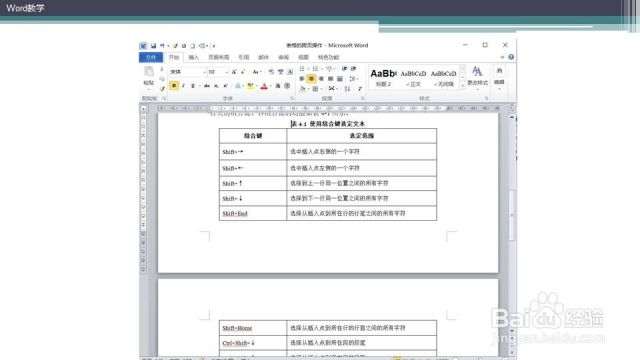Image resolution: width=640 pixels, height=360 pixels.
Task: Open the font color dropdown arrow
Action: pos(271,86)
